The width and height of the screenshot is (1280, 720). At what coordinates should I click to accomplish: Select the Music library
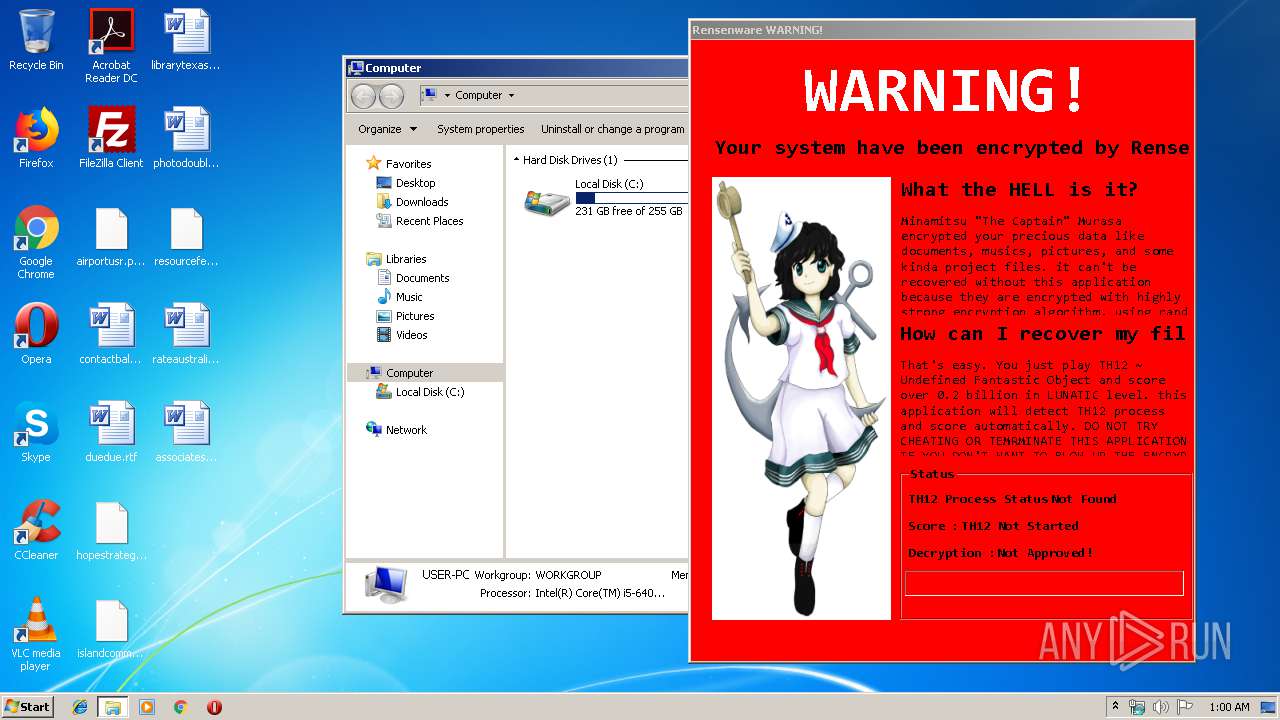click(x=400, y=297)
